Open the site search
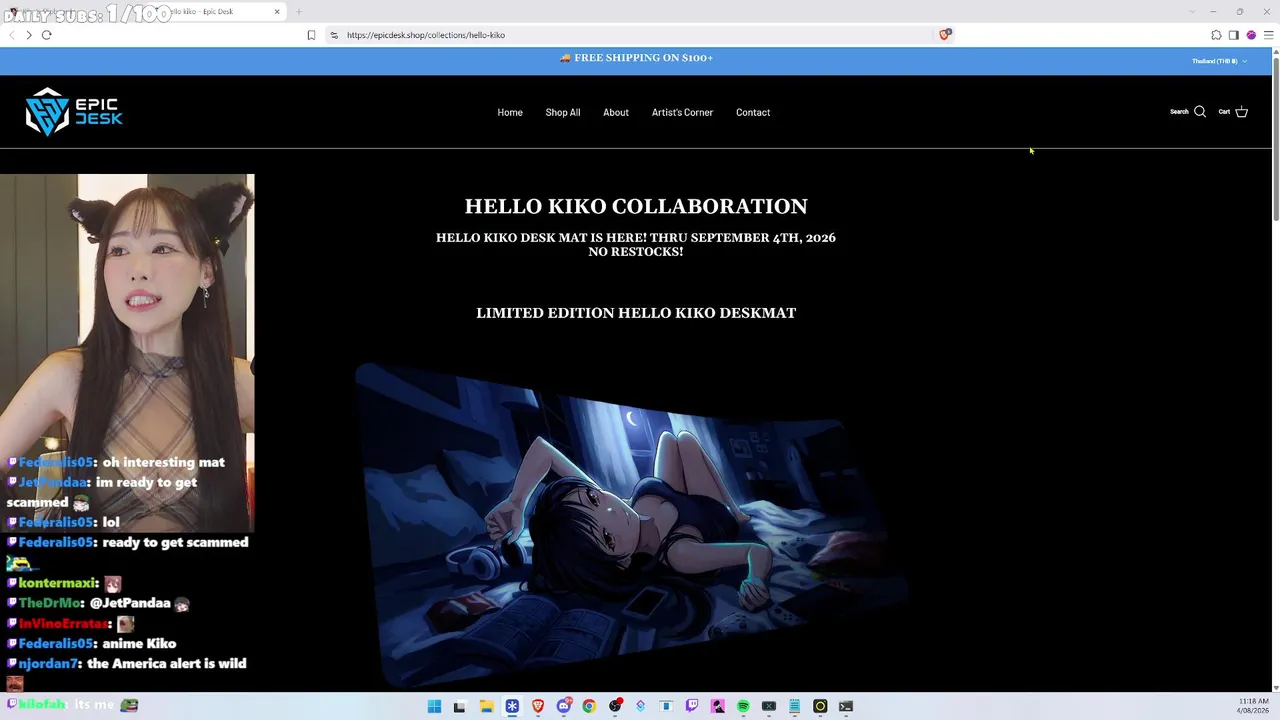 (x=1200, y=112)
